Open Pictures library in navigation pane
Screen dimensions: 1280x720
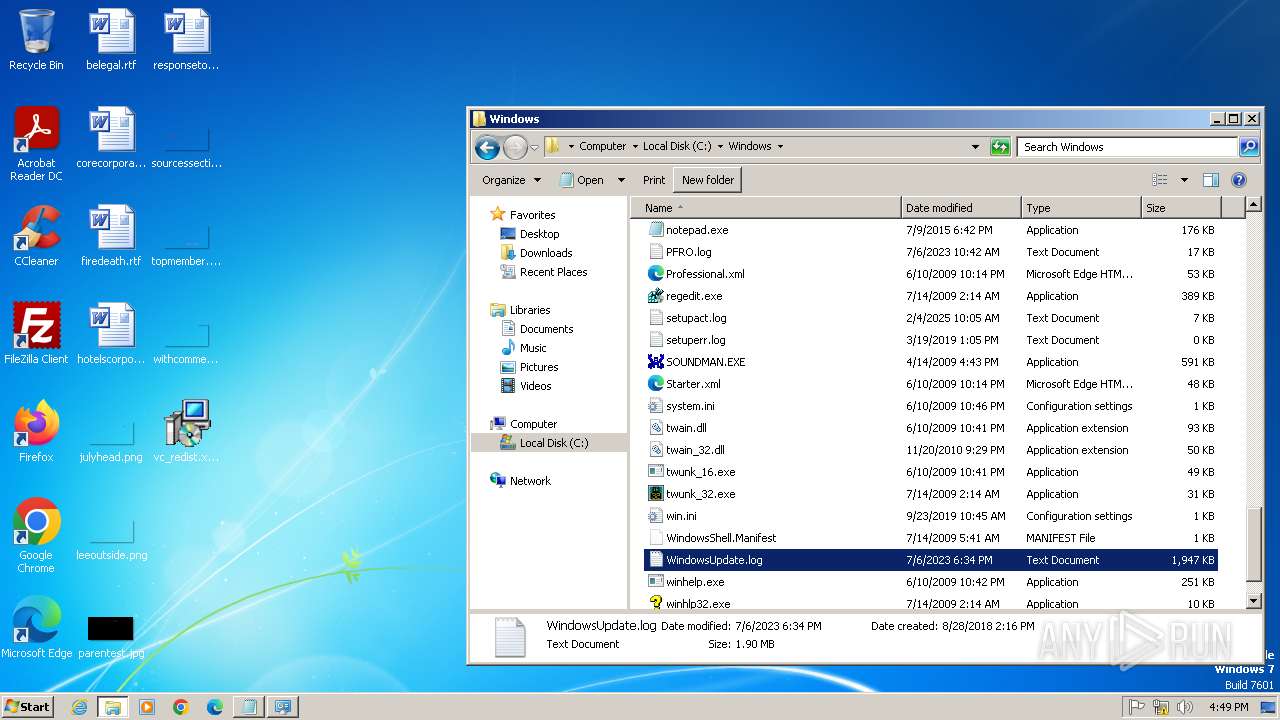pos(539,367)
